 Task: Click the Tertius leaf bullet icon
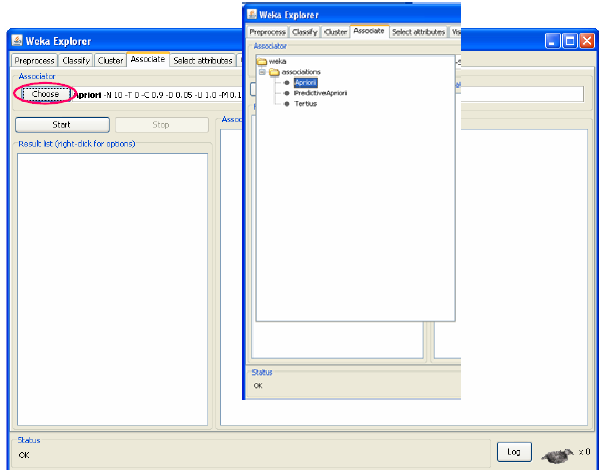287,104
